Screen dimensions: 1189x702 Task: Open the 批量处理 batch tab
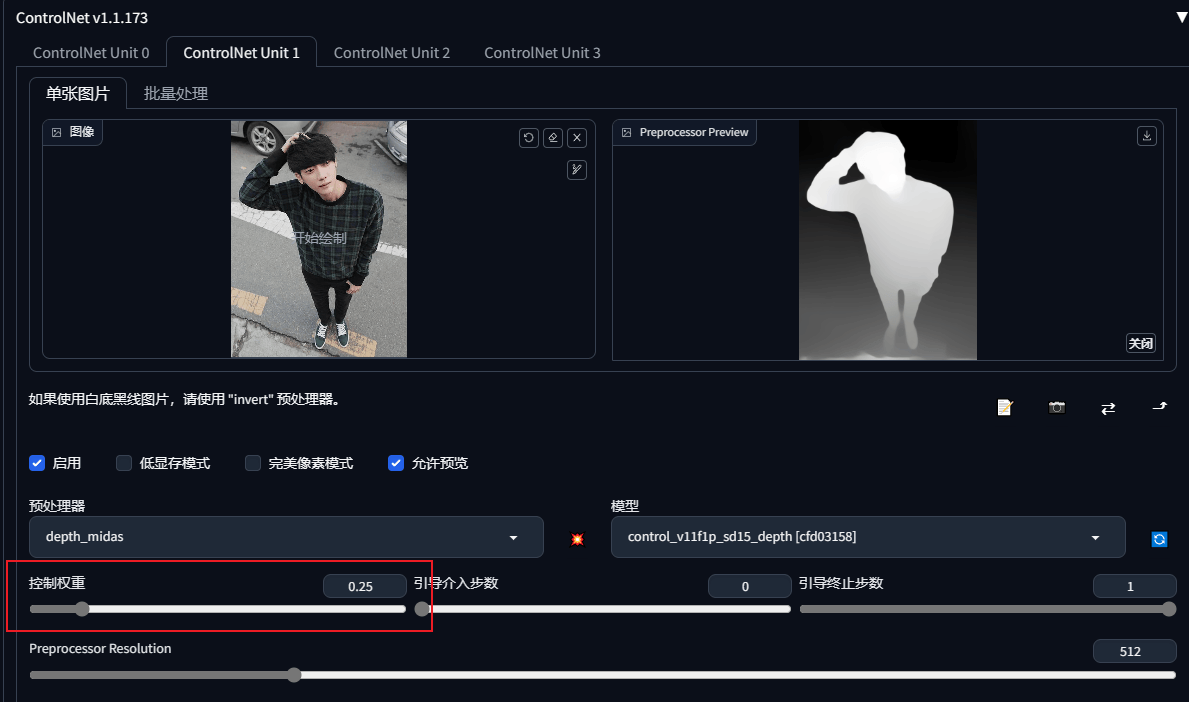[176, 94]
